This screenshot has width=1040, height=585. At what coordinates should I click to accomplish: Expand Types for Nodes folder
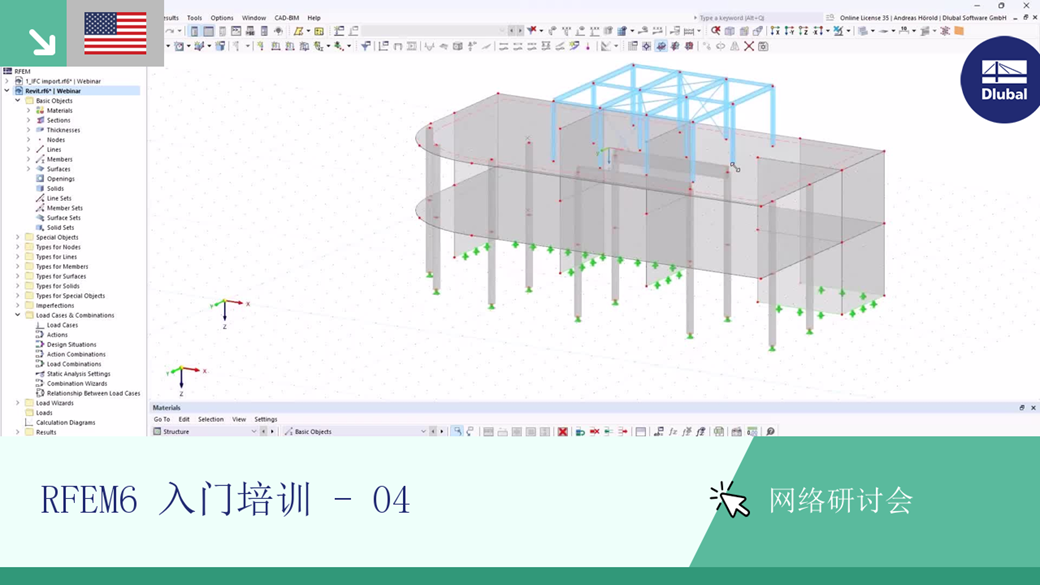coord(18,247)
